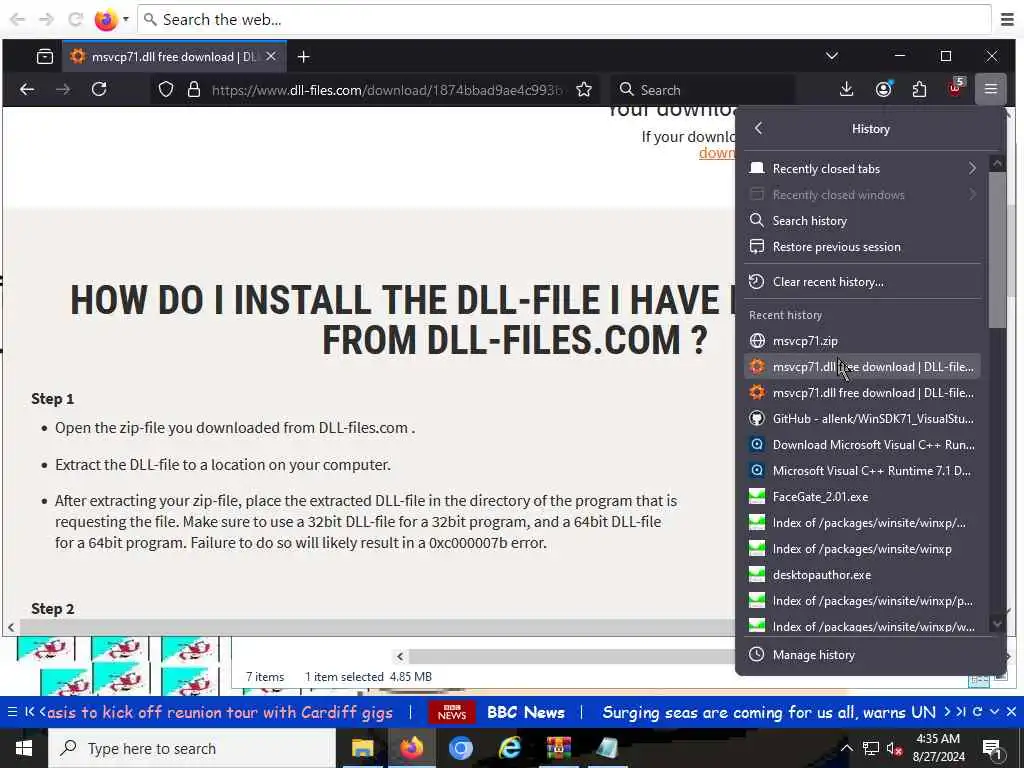Expand Recently closed tabs
Screen dimensions: 1024x768
tap(862, 168)
